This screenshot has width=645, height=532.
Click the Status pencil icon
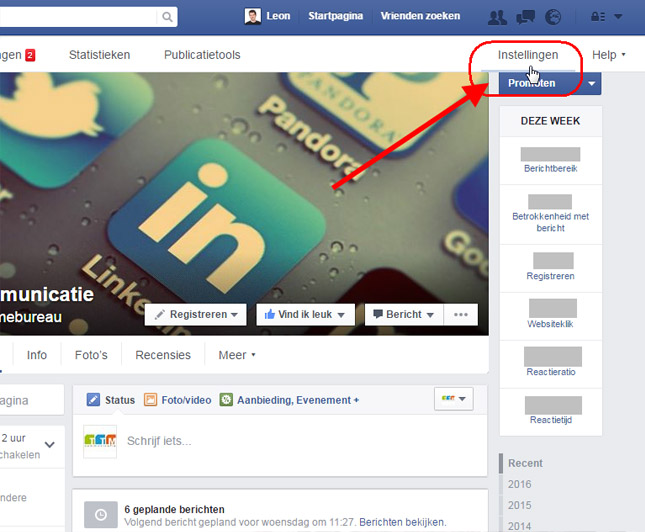[x=93, y=400]
